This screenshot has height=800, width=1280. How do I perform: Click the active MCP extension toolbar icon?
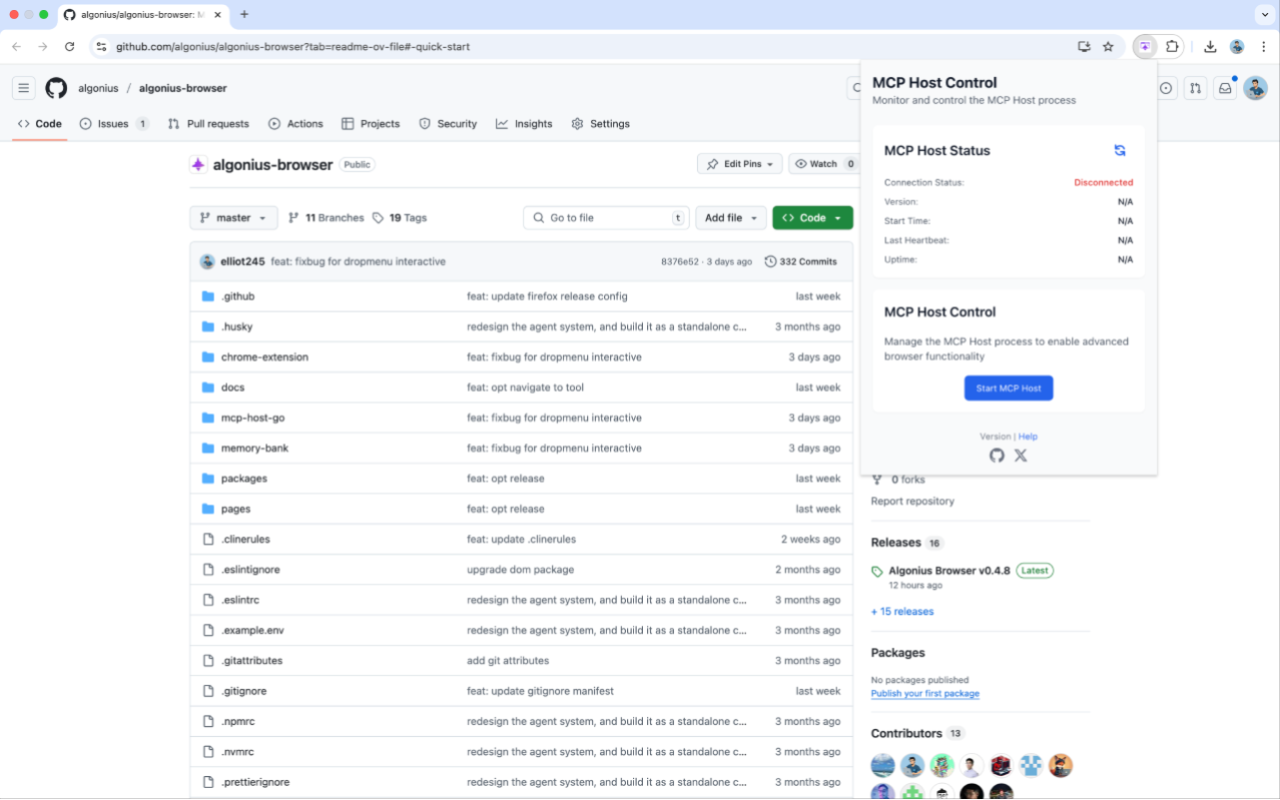coord(1145,46)
